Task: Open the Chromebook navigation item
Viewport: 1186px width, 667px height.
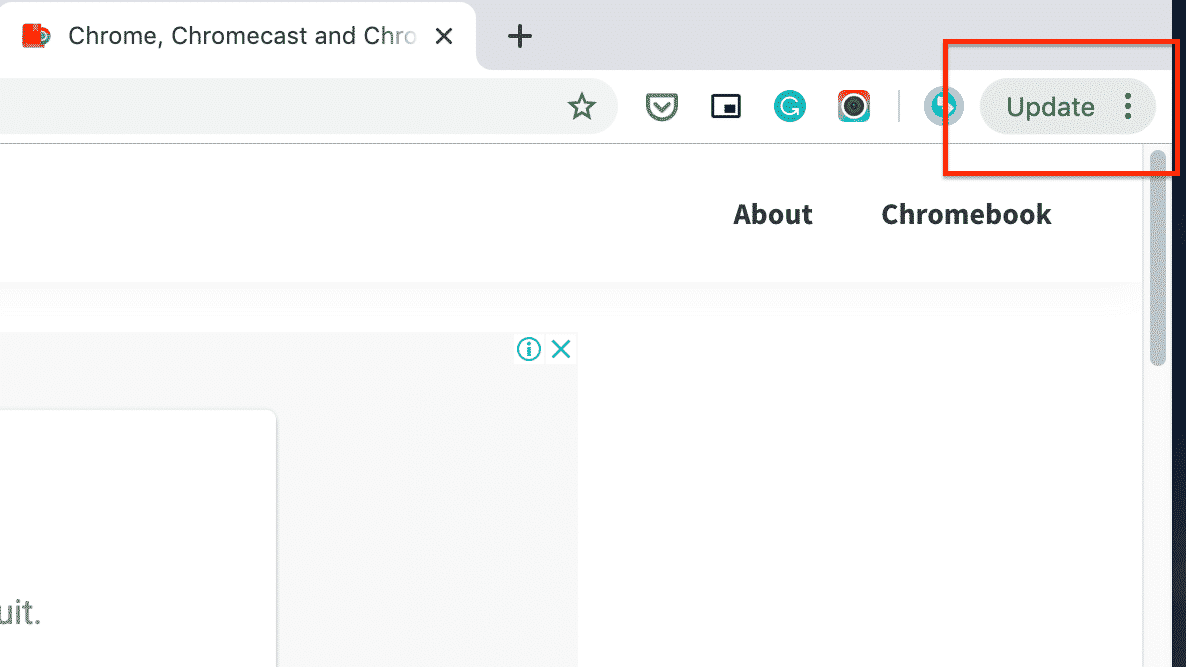Action: coord(965,215)
